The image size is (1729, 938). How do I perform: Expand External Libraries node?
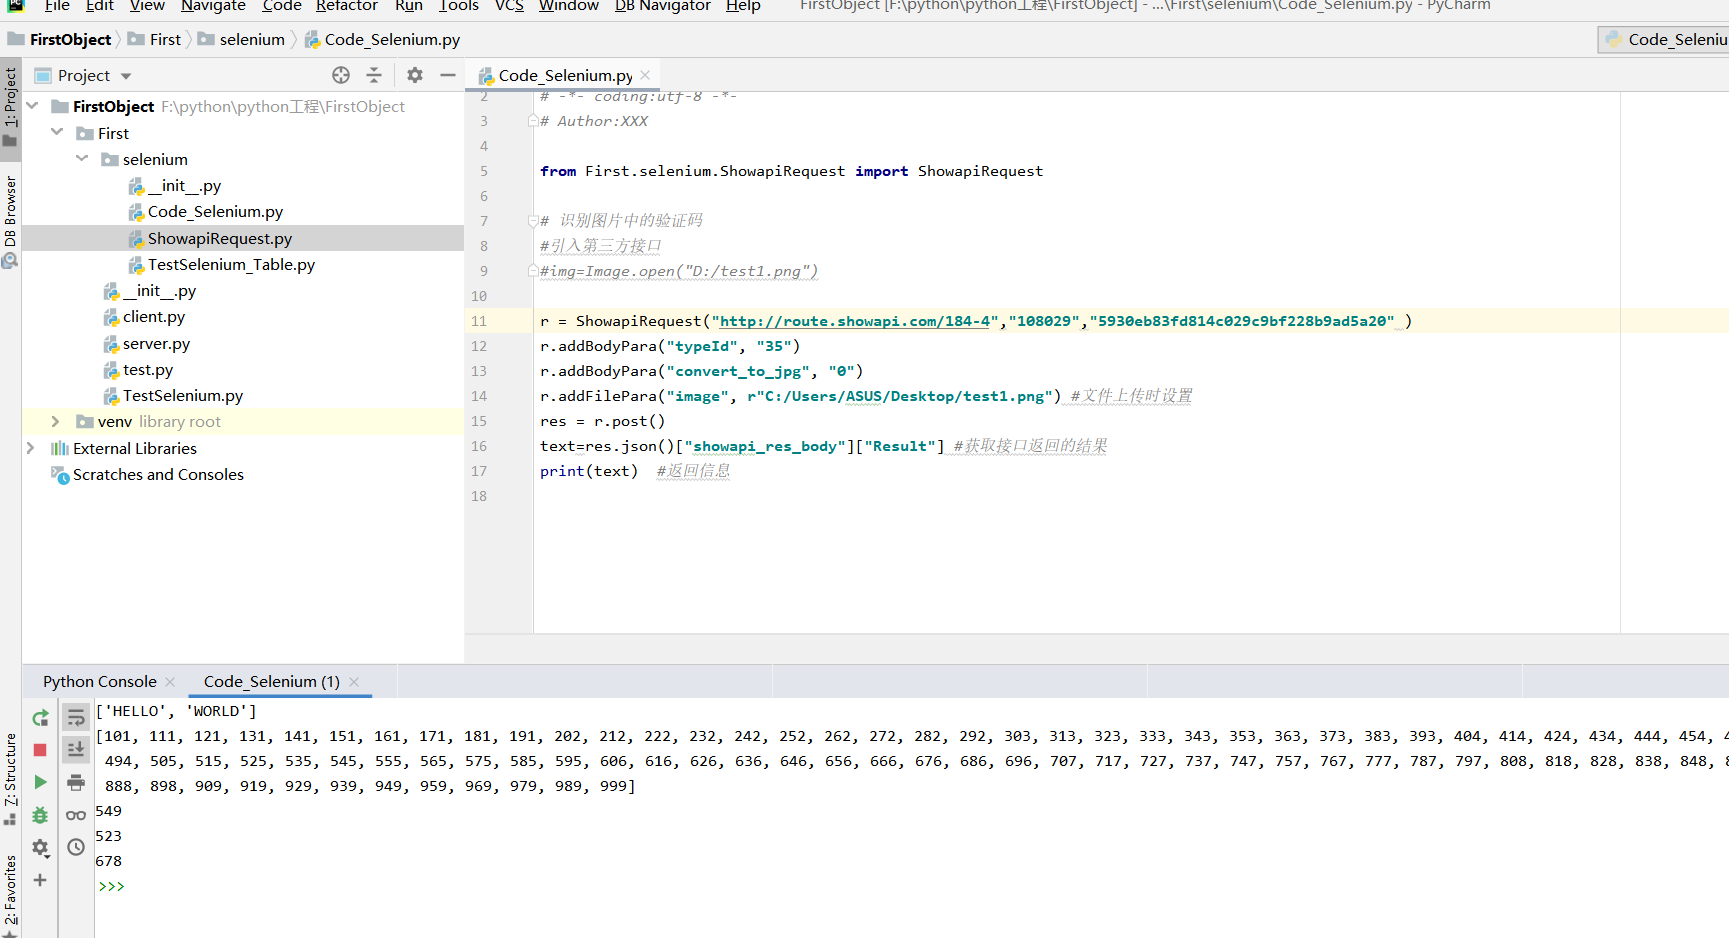[31, 448]
